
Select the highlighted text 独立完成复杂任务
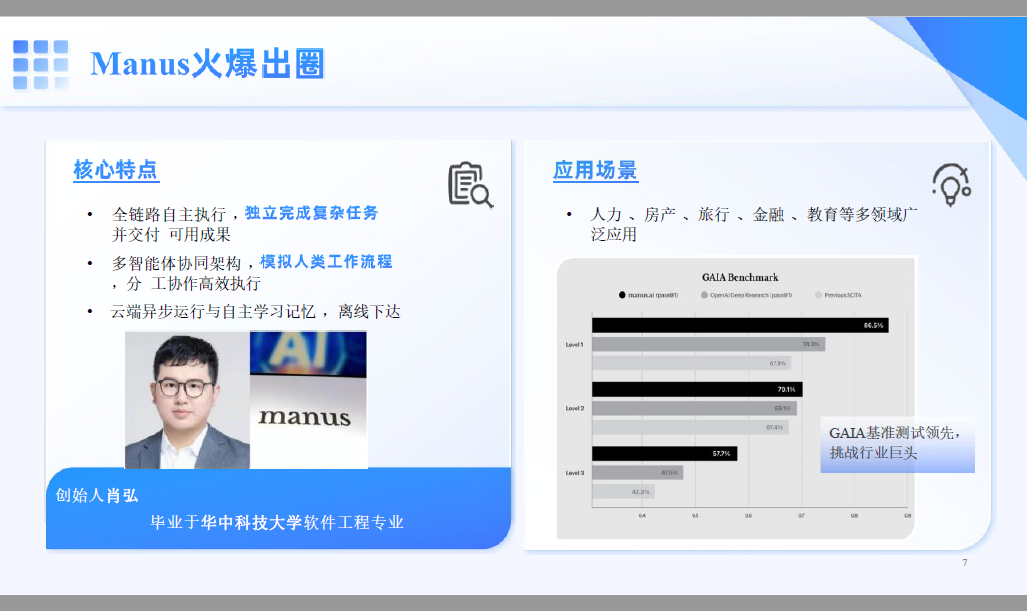click(x=311, y=213)
